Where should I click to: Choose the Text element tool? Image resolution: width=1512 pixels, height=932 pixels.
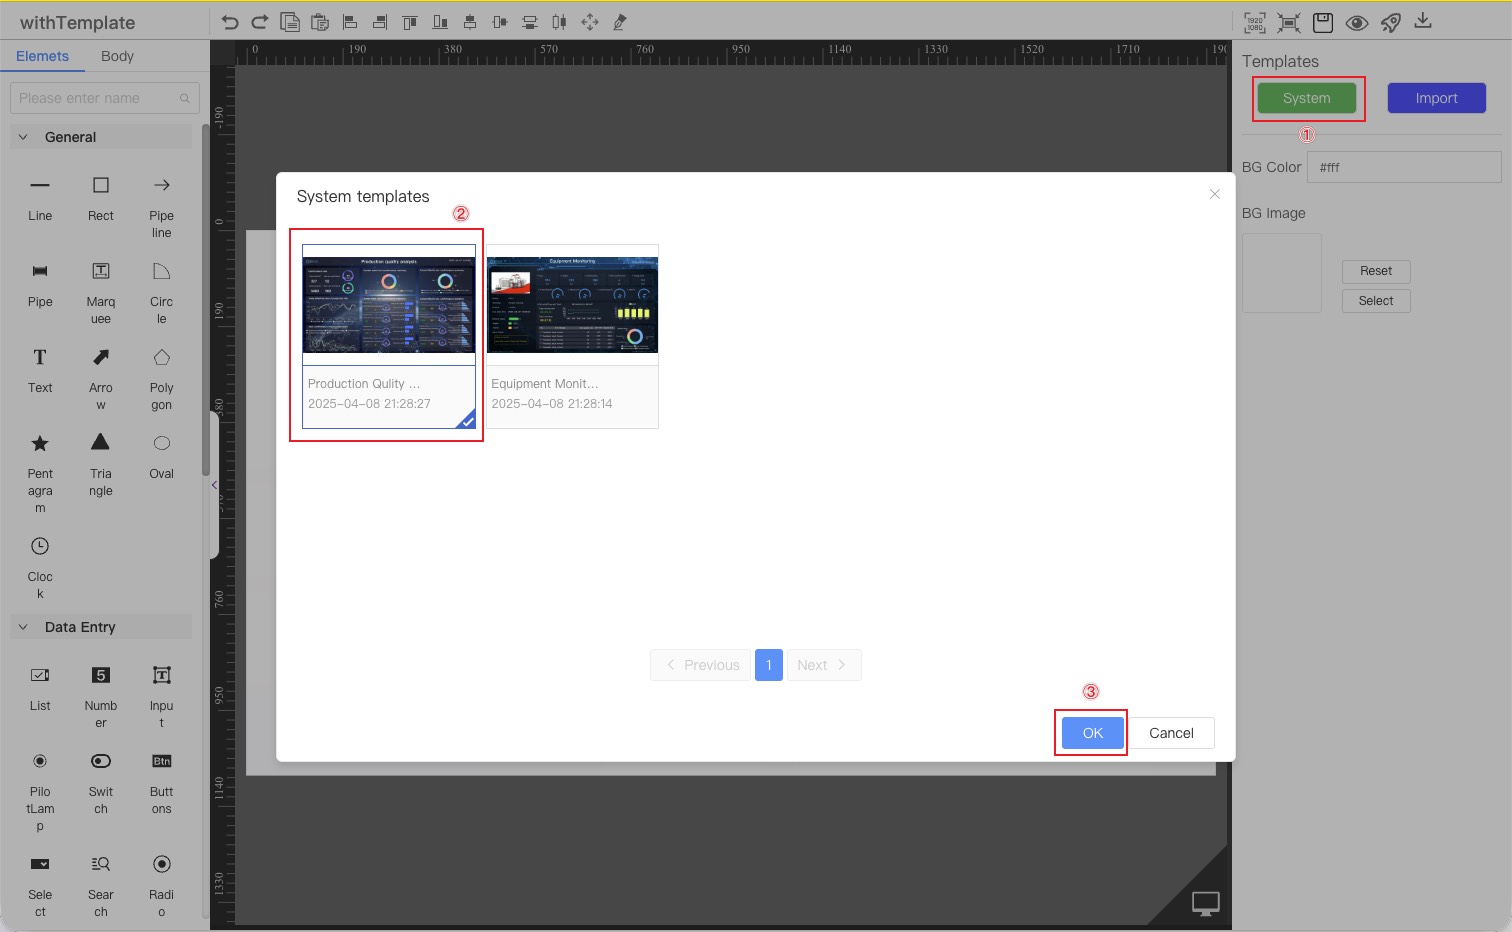(40, 358)
